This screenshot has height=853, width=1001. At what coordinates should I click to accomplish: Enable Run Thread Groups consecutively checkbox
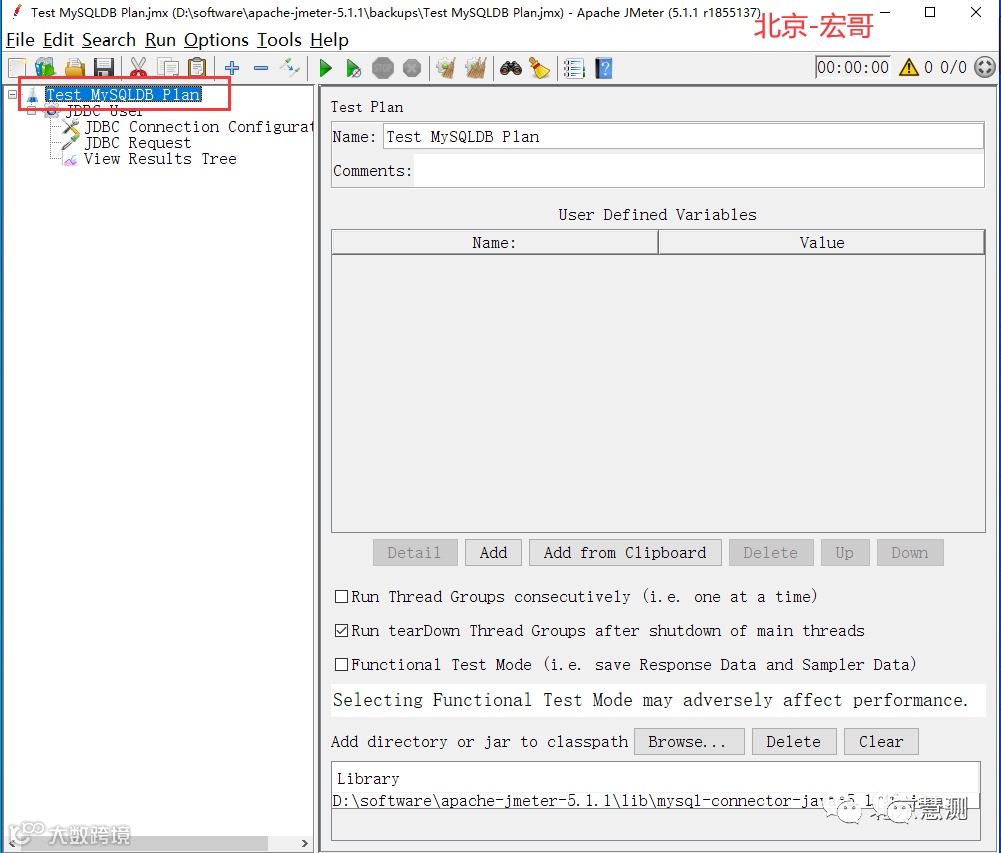[342, 596]
